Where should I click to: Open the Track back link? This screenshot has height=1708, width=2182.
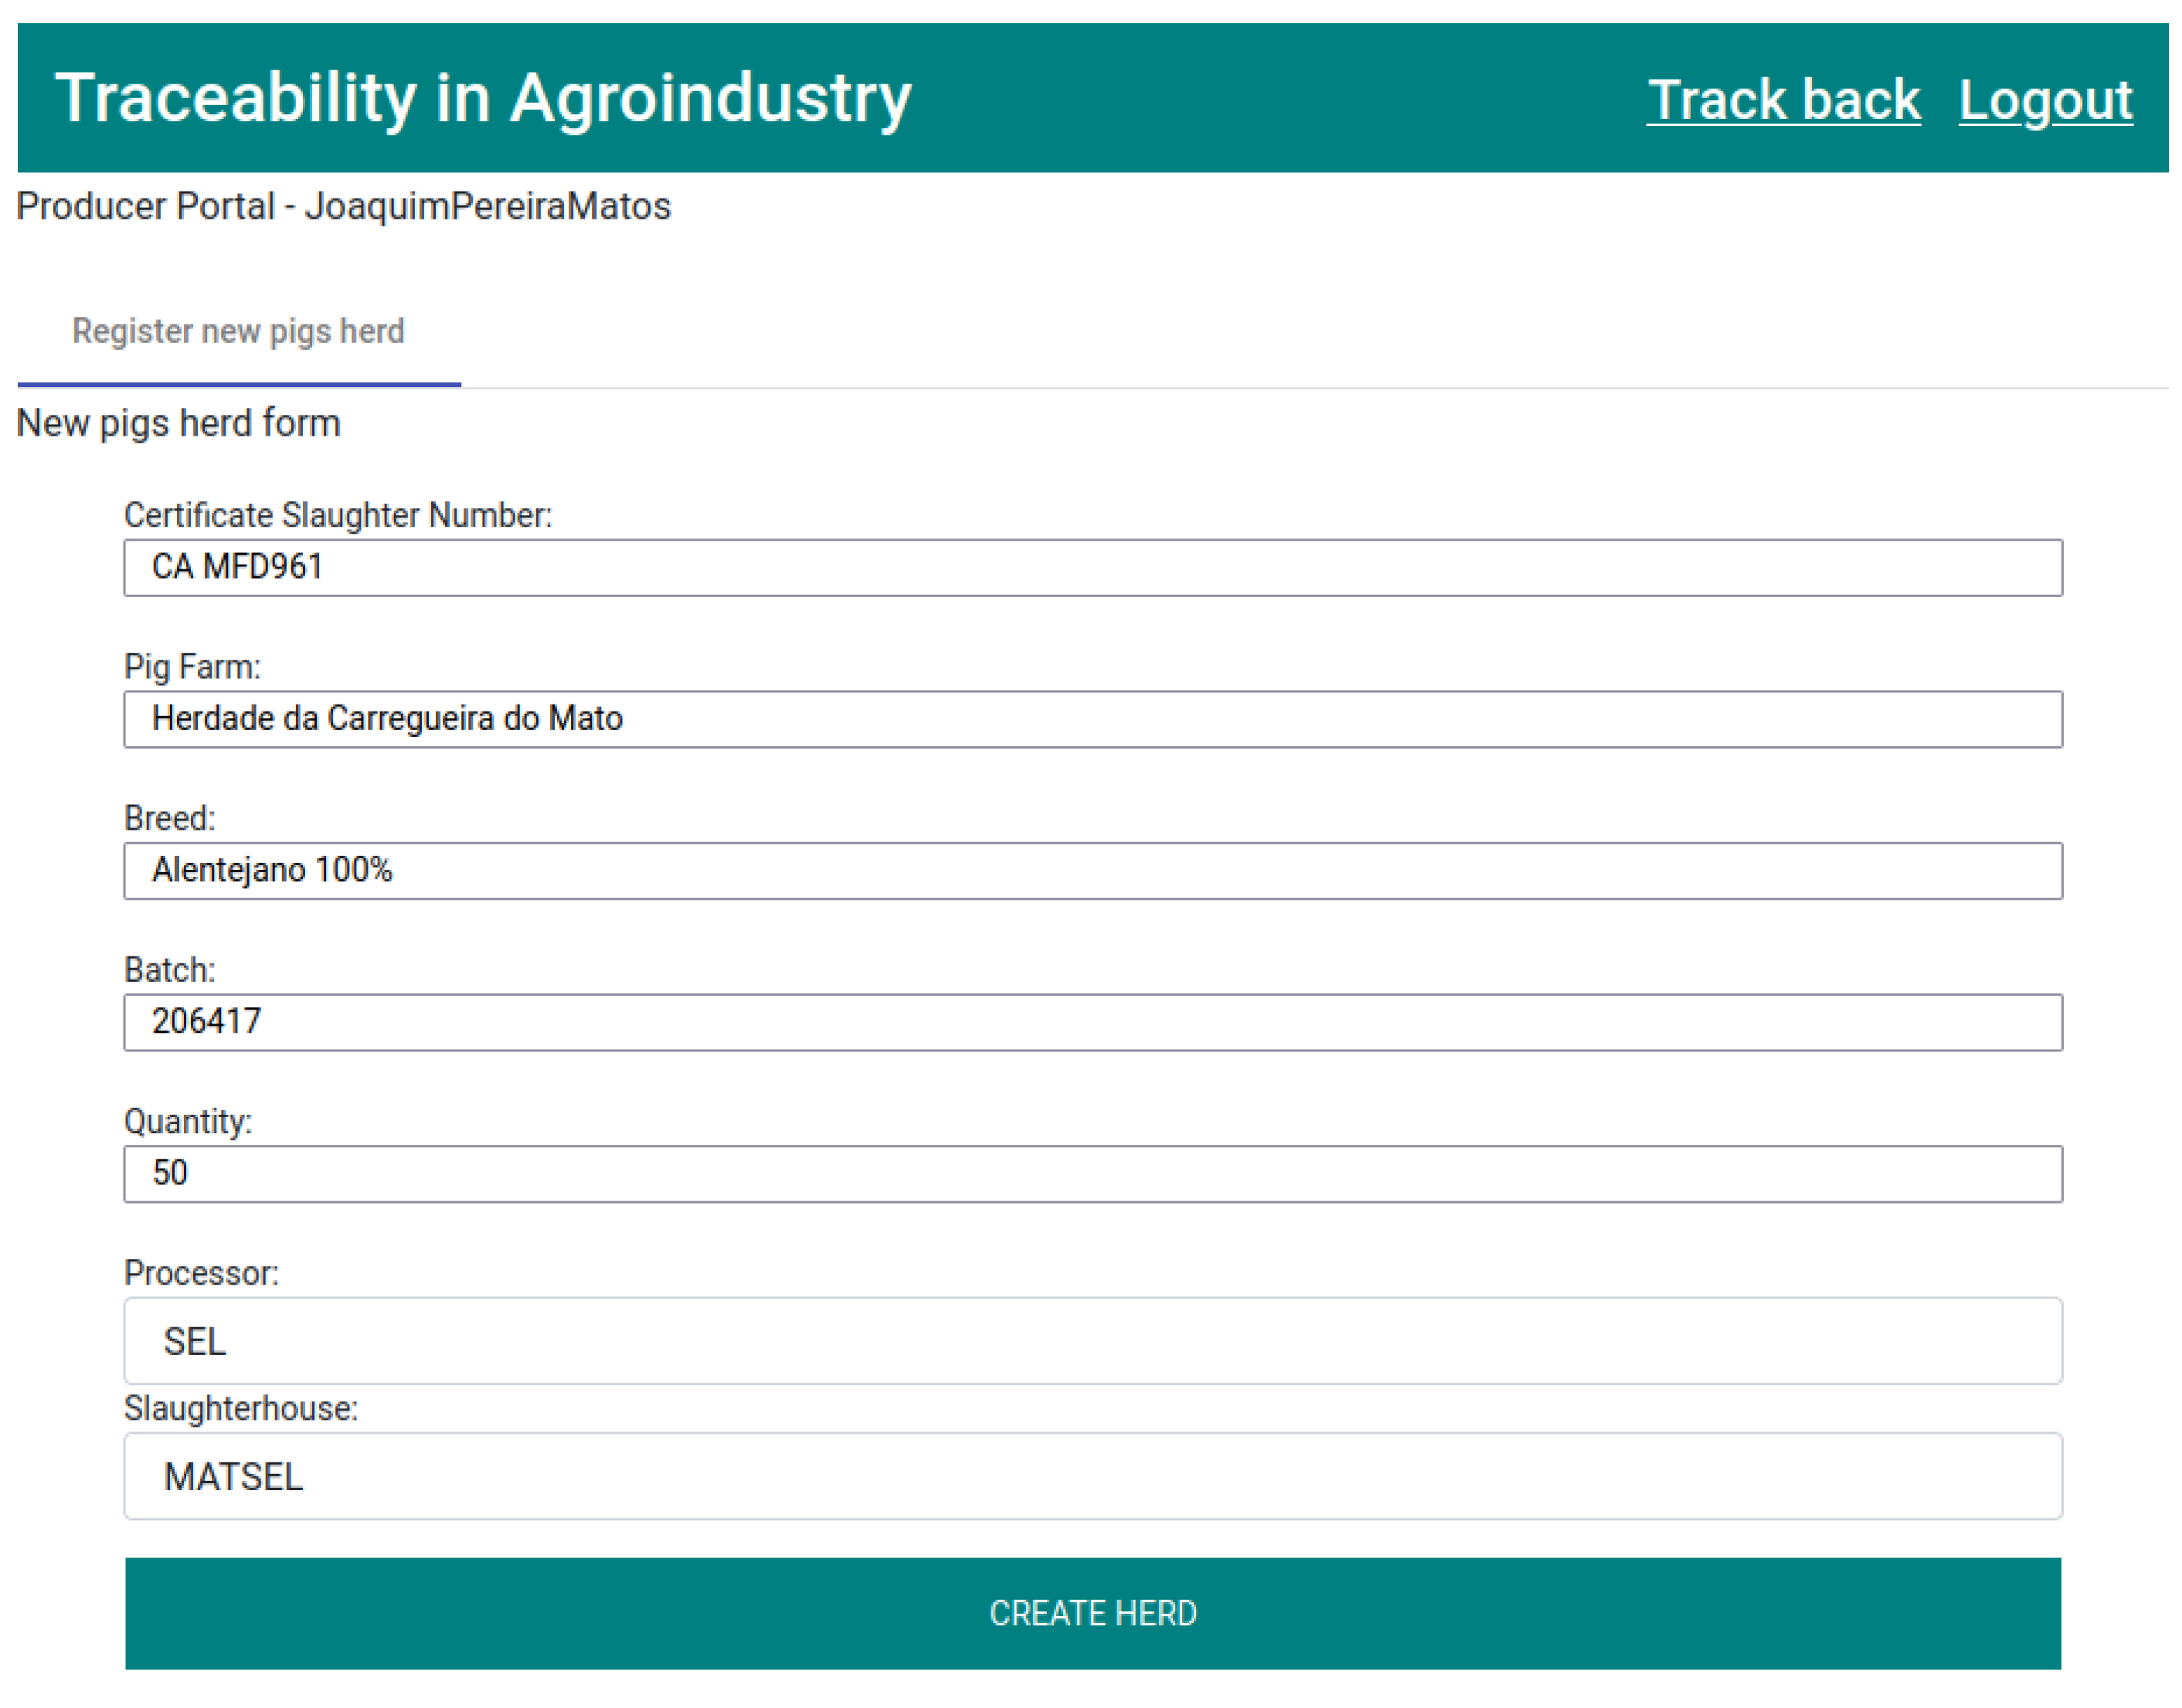[1782, 100]
